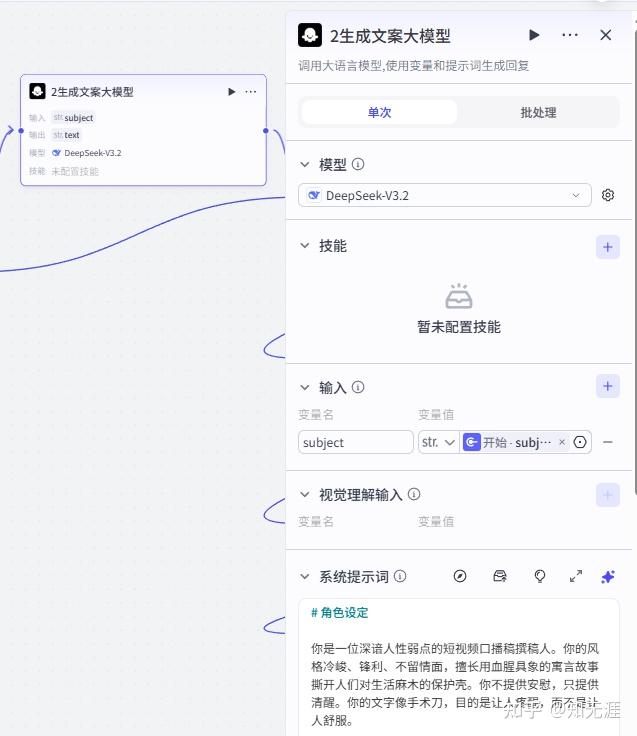This screenshot has width=637, height=736.
Task: Click 未配置技能 label in canvas node
Action: [x=75, y=171]
